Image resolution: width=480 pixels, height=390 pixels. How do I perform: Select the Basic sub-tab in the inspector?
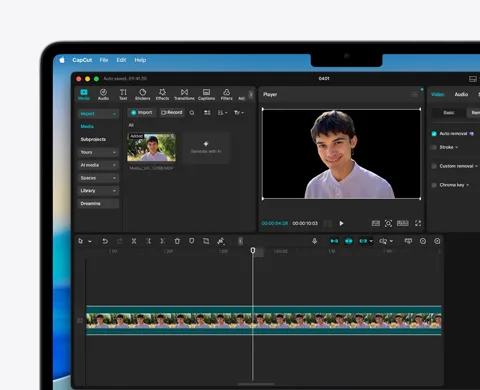coord(449,113)
